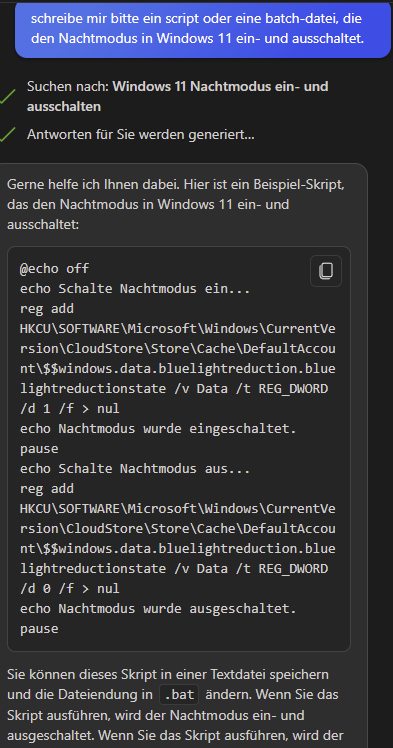This screenshot has height=748, width=393.
Task: Click the 'echo Nachtmodus wurde ausgeschaltet.' line
Action: tap(158, 609)
